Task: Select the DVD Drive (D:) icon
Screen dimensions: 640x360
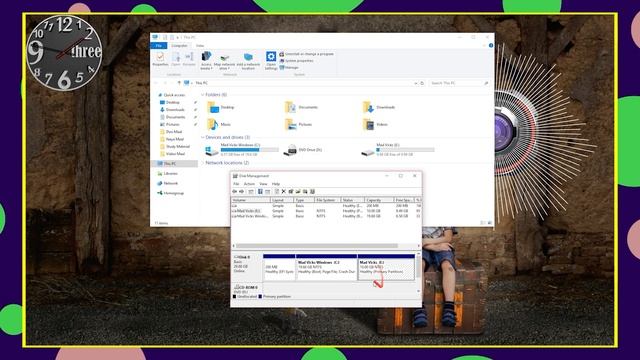Action: pos(290,150)
